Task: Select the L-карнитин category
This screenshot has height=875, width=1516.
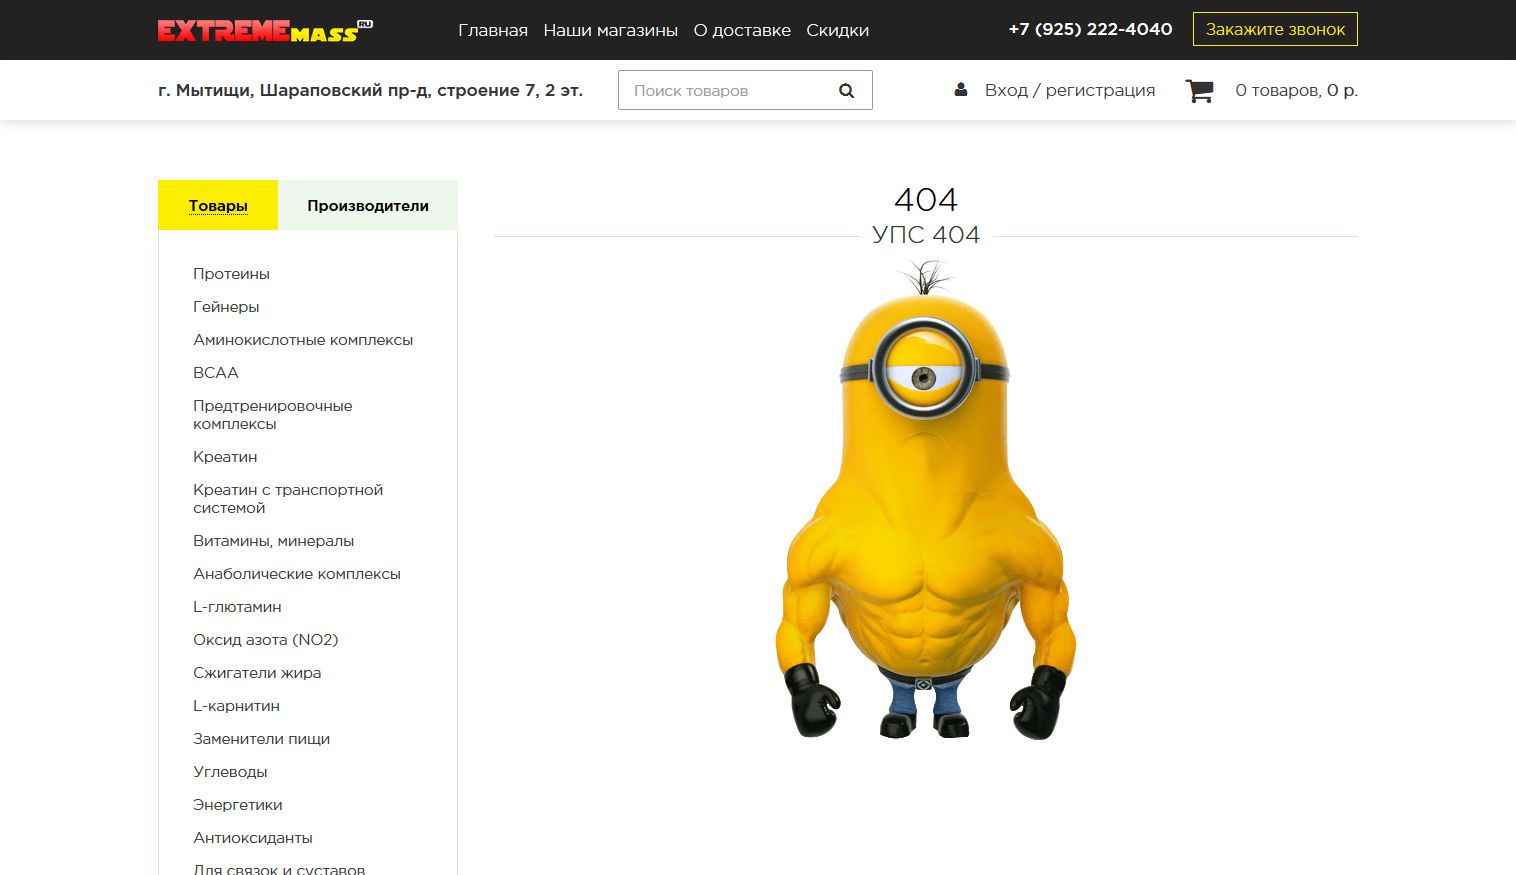Action: [236, 705]
